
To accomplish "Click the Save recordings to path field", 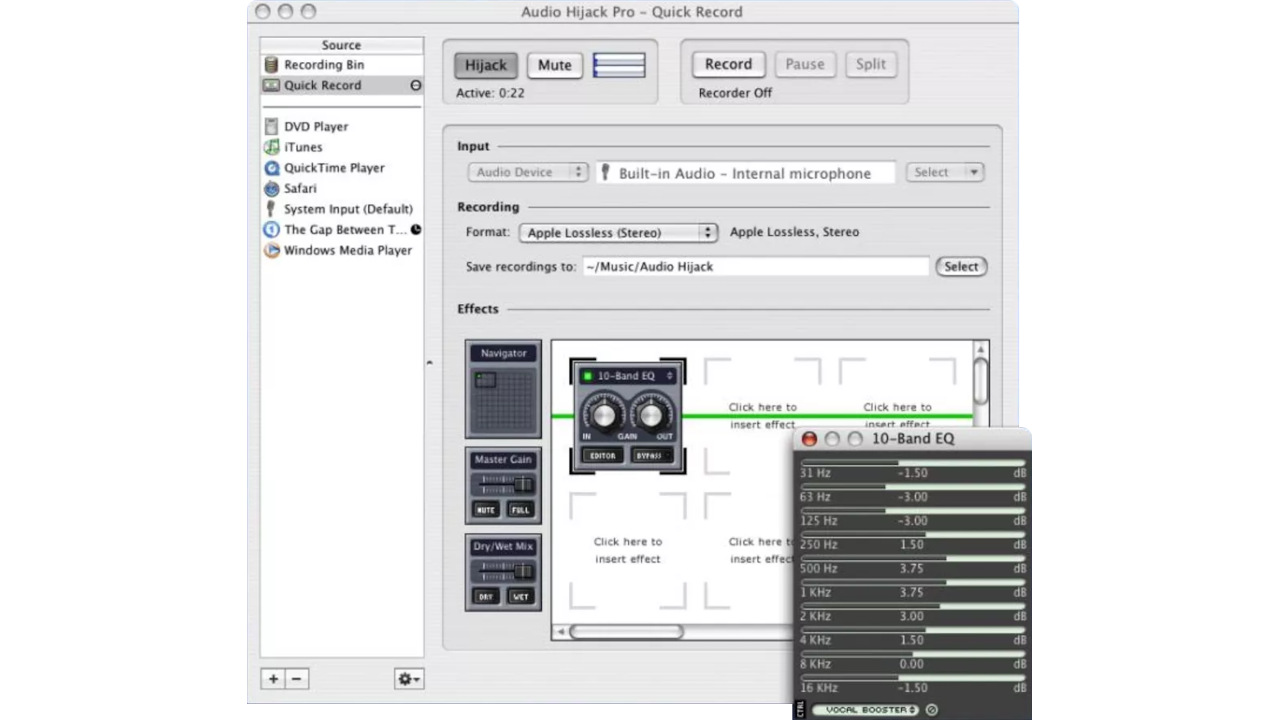I will (x=756, y=266).
